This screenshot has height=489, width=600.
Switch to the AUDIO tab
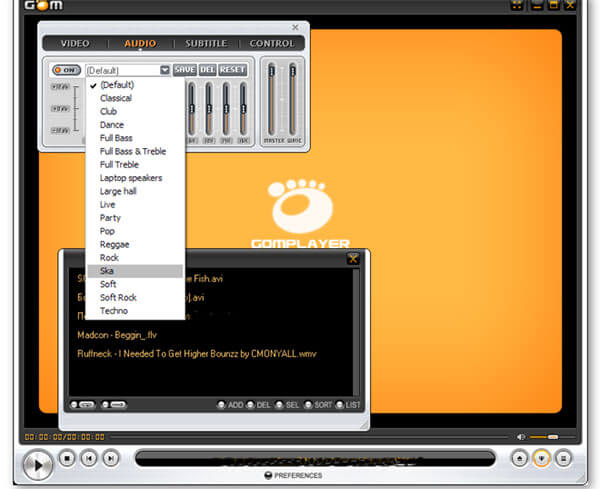(x=140, y=43)
